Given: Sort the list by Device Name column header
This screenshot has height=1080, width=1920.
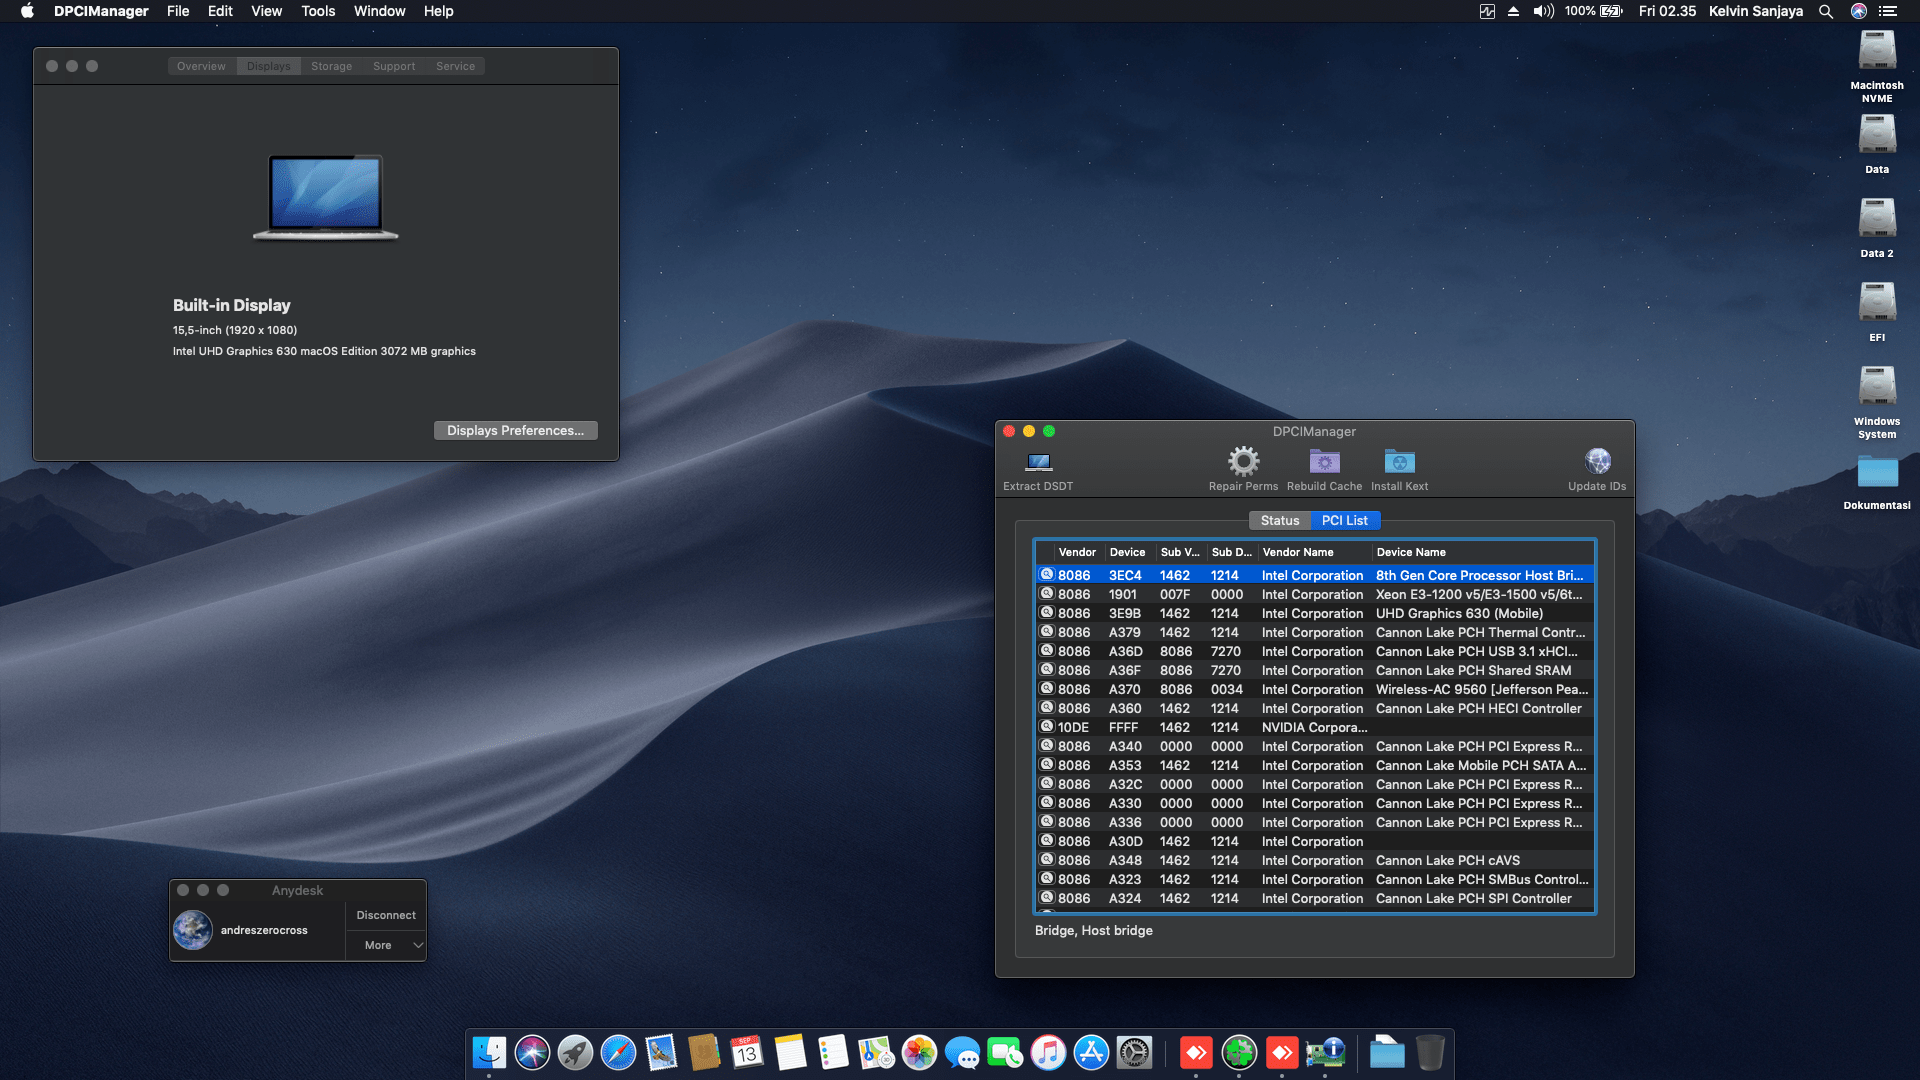Looking at the screenshot, I should [1410, 552].
